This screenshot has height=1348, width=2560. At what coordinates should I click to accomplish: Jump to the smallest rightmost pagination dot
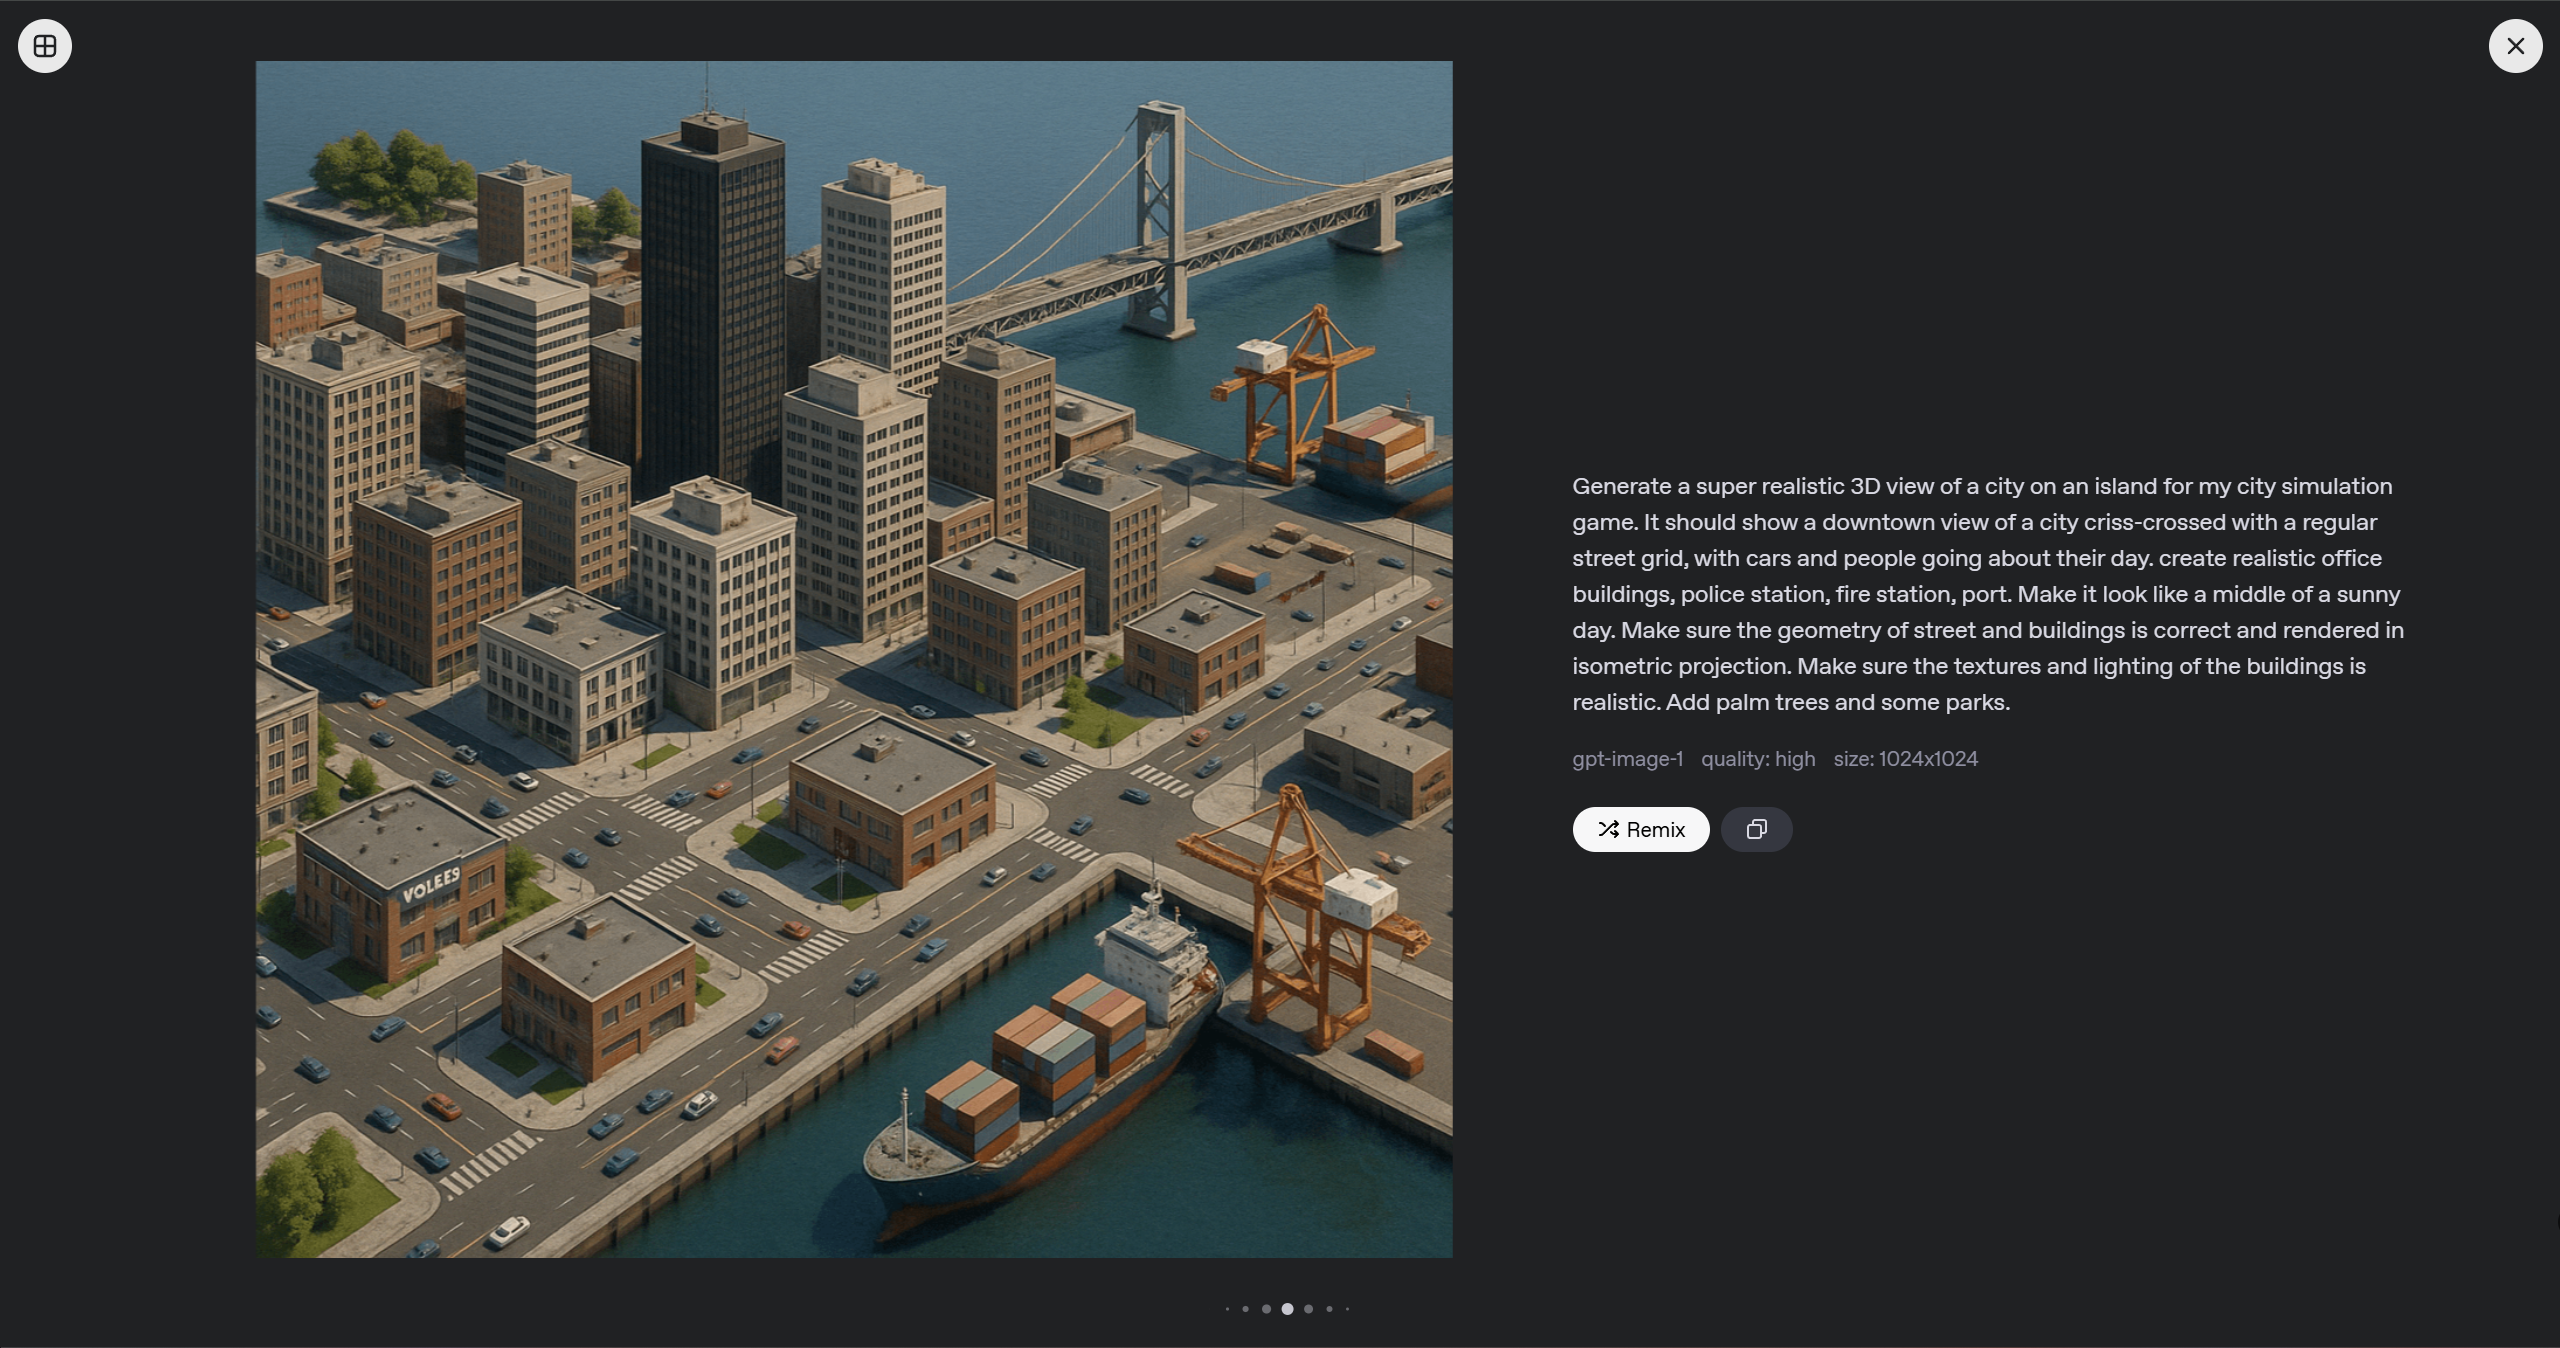pos(1347,1309)
